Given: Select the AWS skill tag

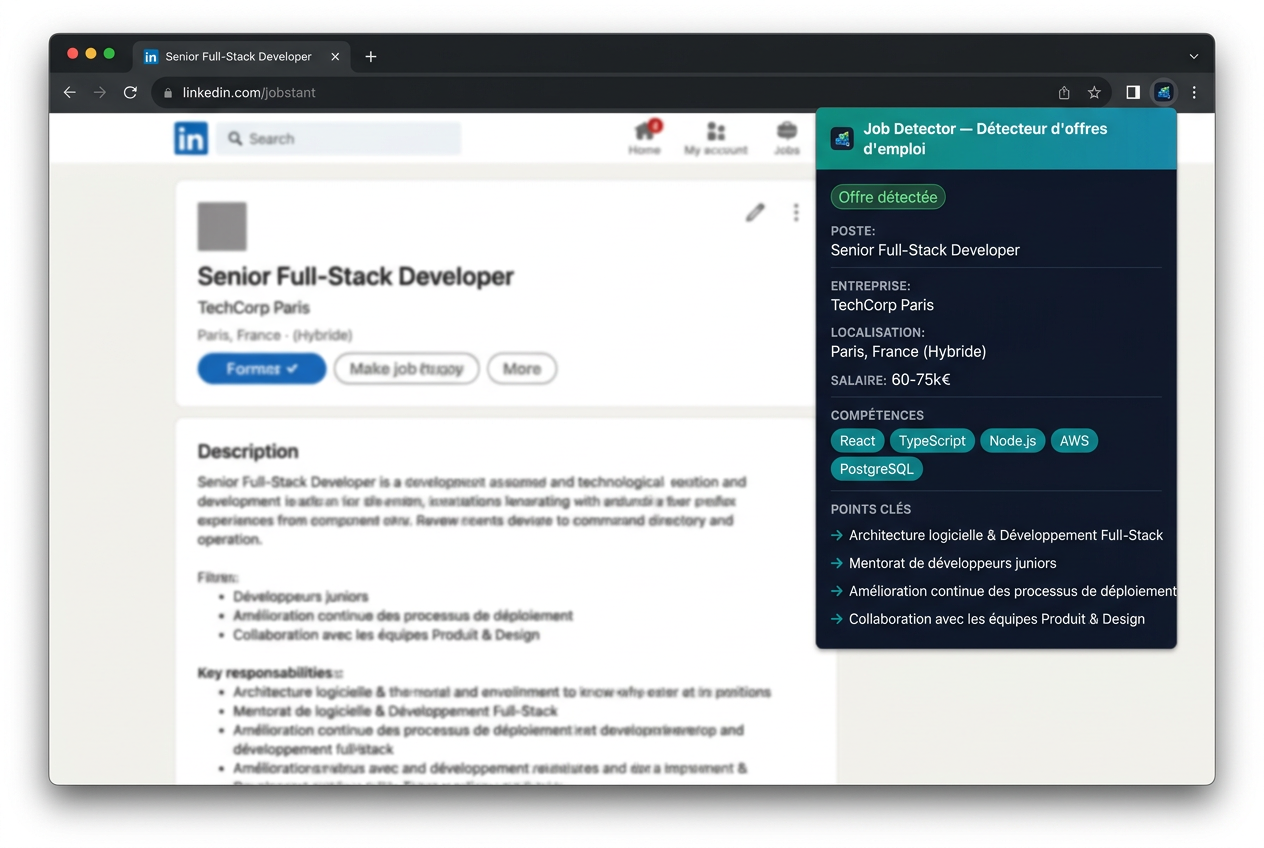Looking at the screenshot, I should coord(1074,441).
